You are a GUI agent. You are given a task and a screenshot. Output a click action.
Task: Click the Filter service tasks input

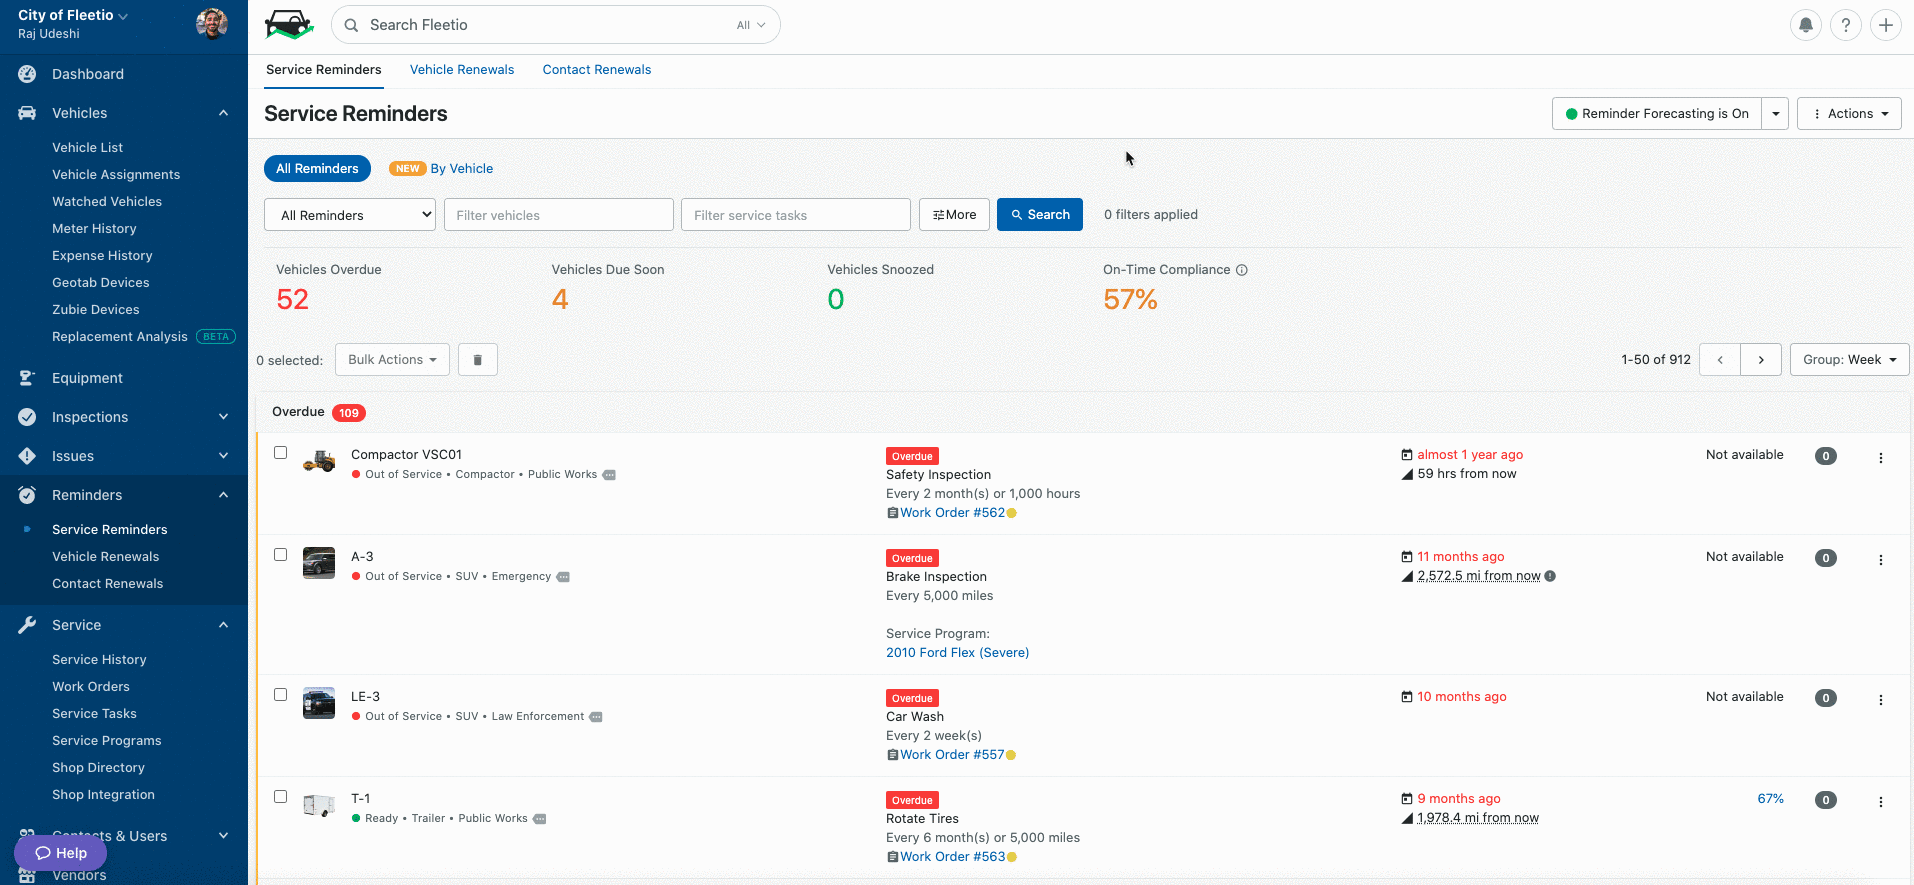[x=796, y=215]
